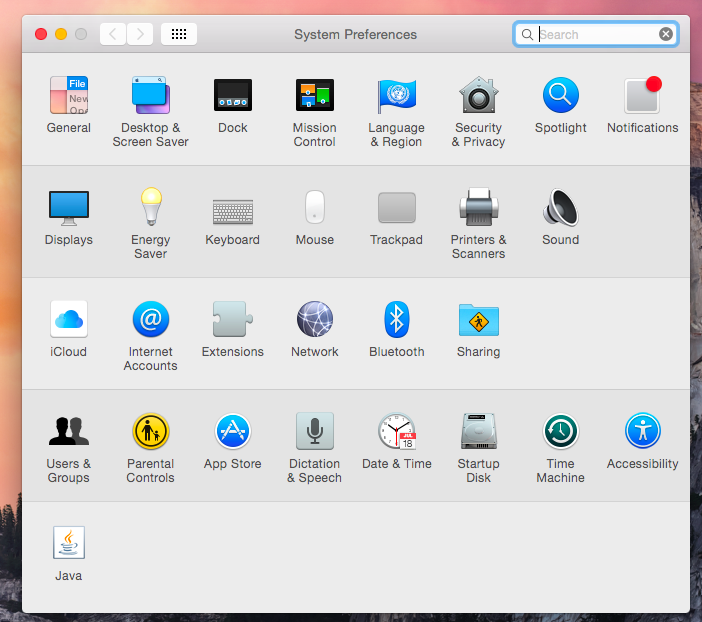Screen dimensions: 702x622
Task: Focus the Search field
Action: point(595,34)
